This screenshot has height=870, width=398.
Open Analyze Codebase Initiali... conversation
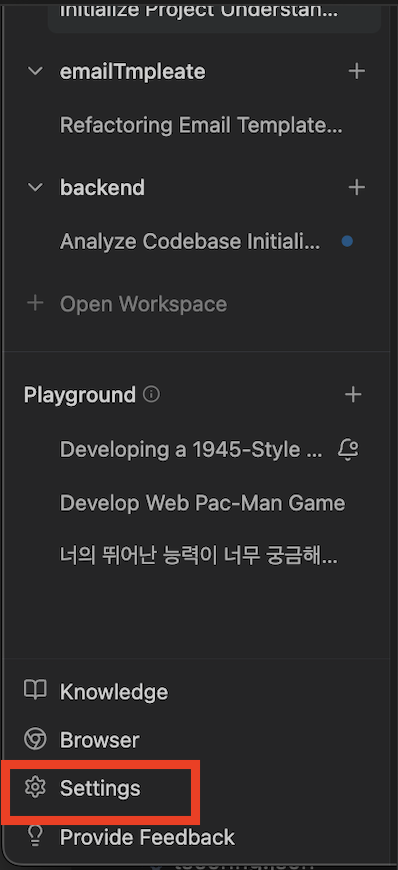[190, 242]
